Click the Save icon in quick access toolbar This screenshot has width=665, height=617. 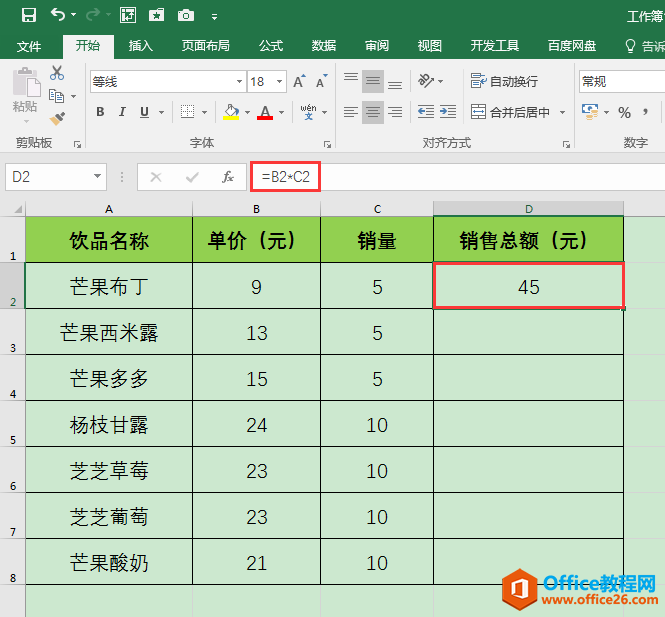28,15
